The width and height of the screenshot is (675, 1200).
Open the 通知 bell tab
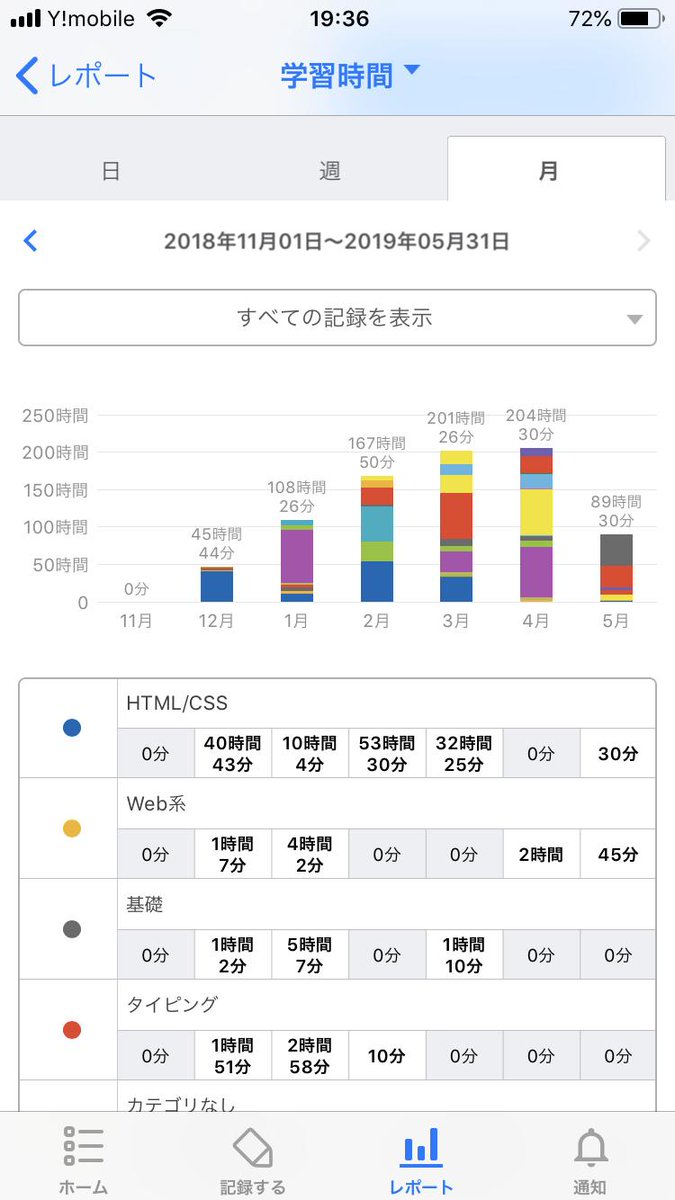590,1160
